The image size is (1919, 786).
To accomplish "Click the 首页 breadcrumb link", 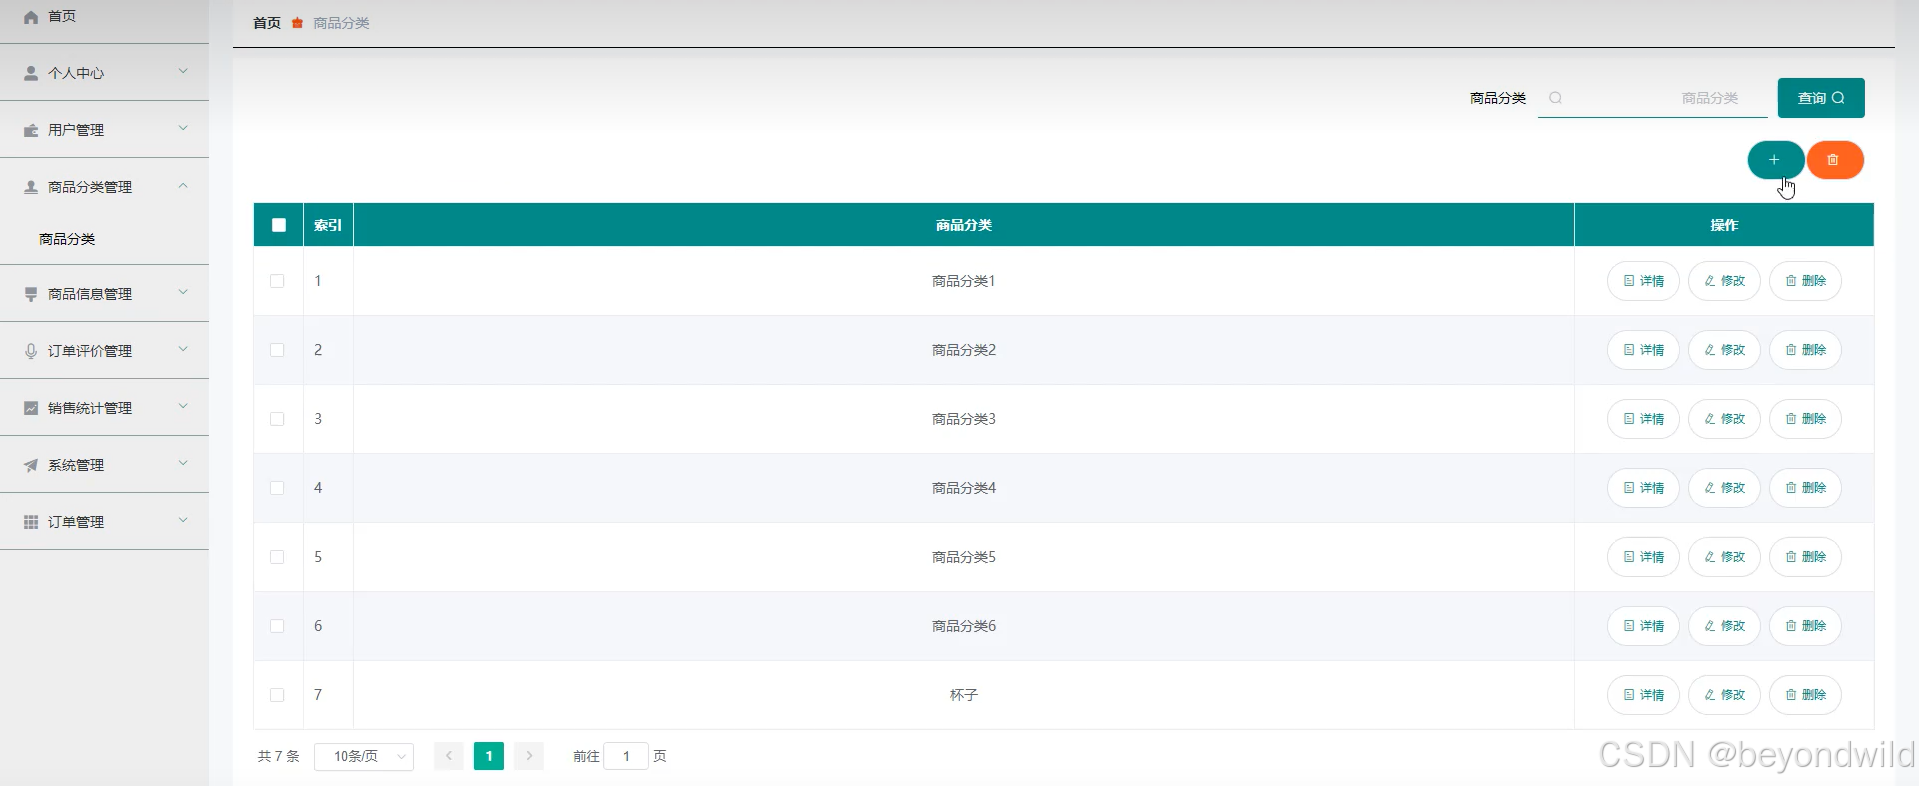I will pyautogui.click(x=267, y=23).
